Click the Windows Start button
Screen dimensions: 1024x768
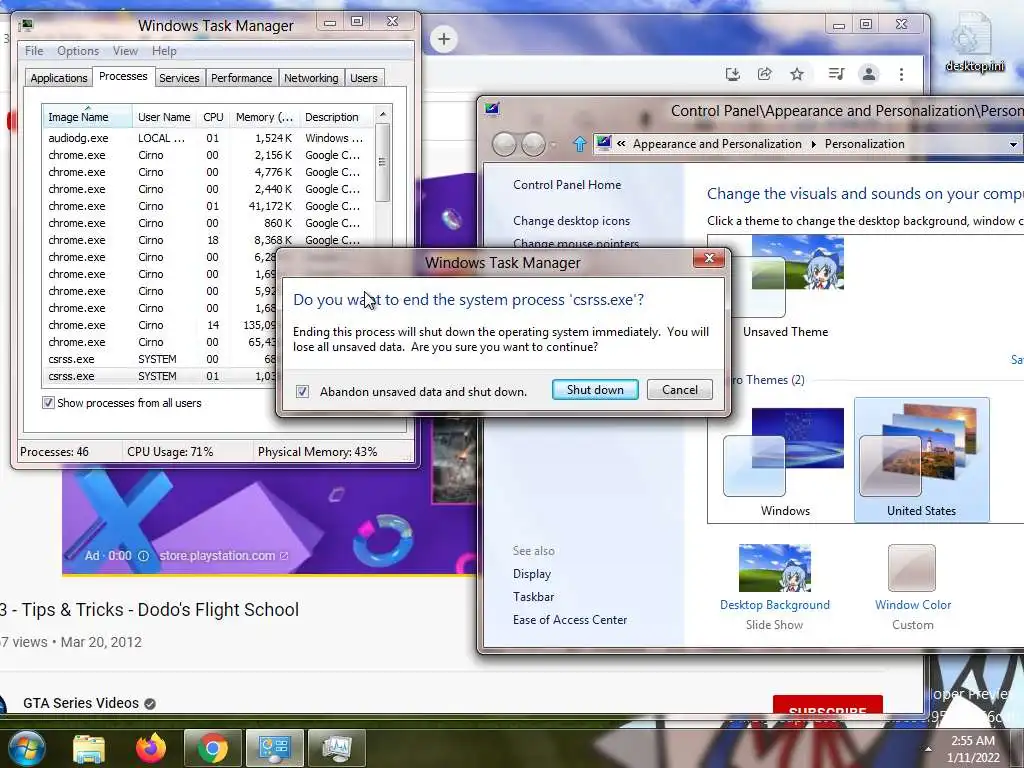click(27, 748)
